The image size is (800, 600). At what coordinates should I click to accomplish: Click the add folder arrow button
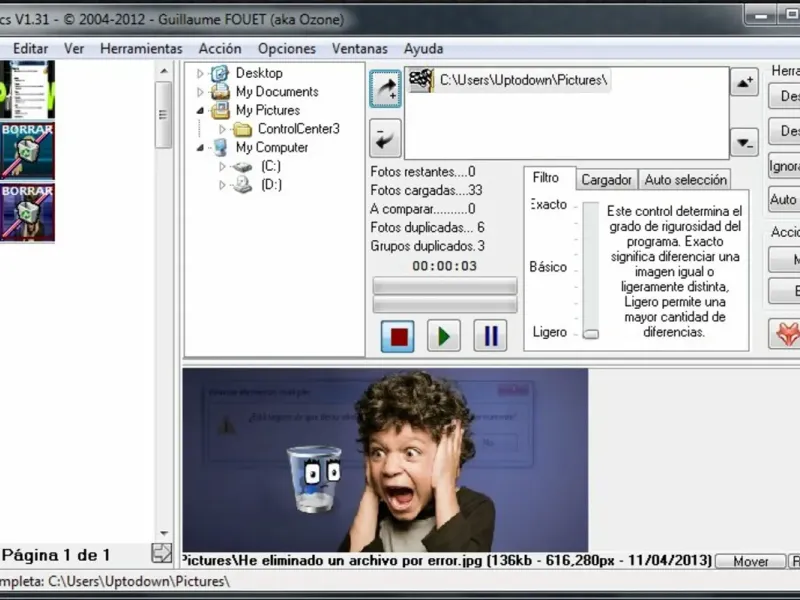[x=385, y=89]
